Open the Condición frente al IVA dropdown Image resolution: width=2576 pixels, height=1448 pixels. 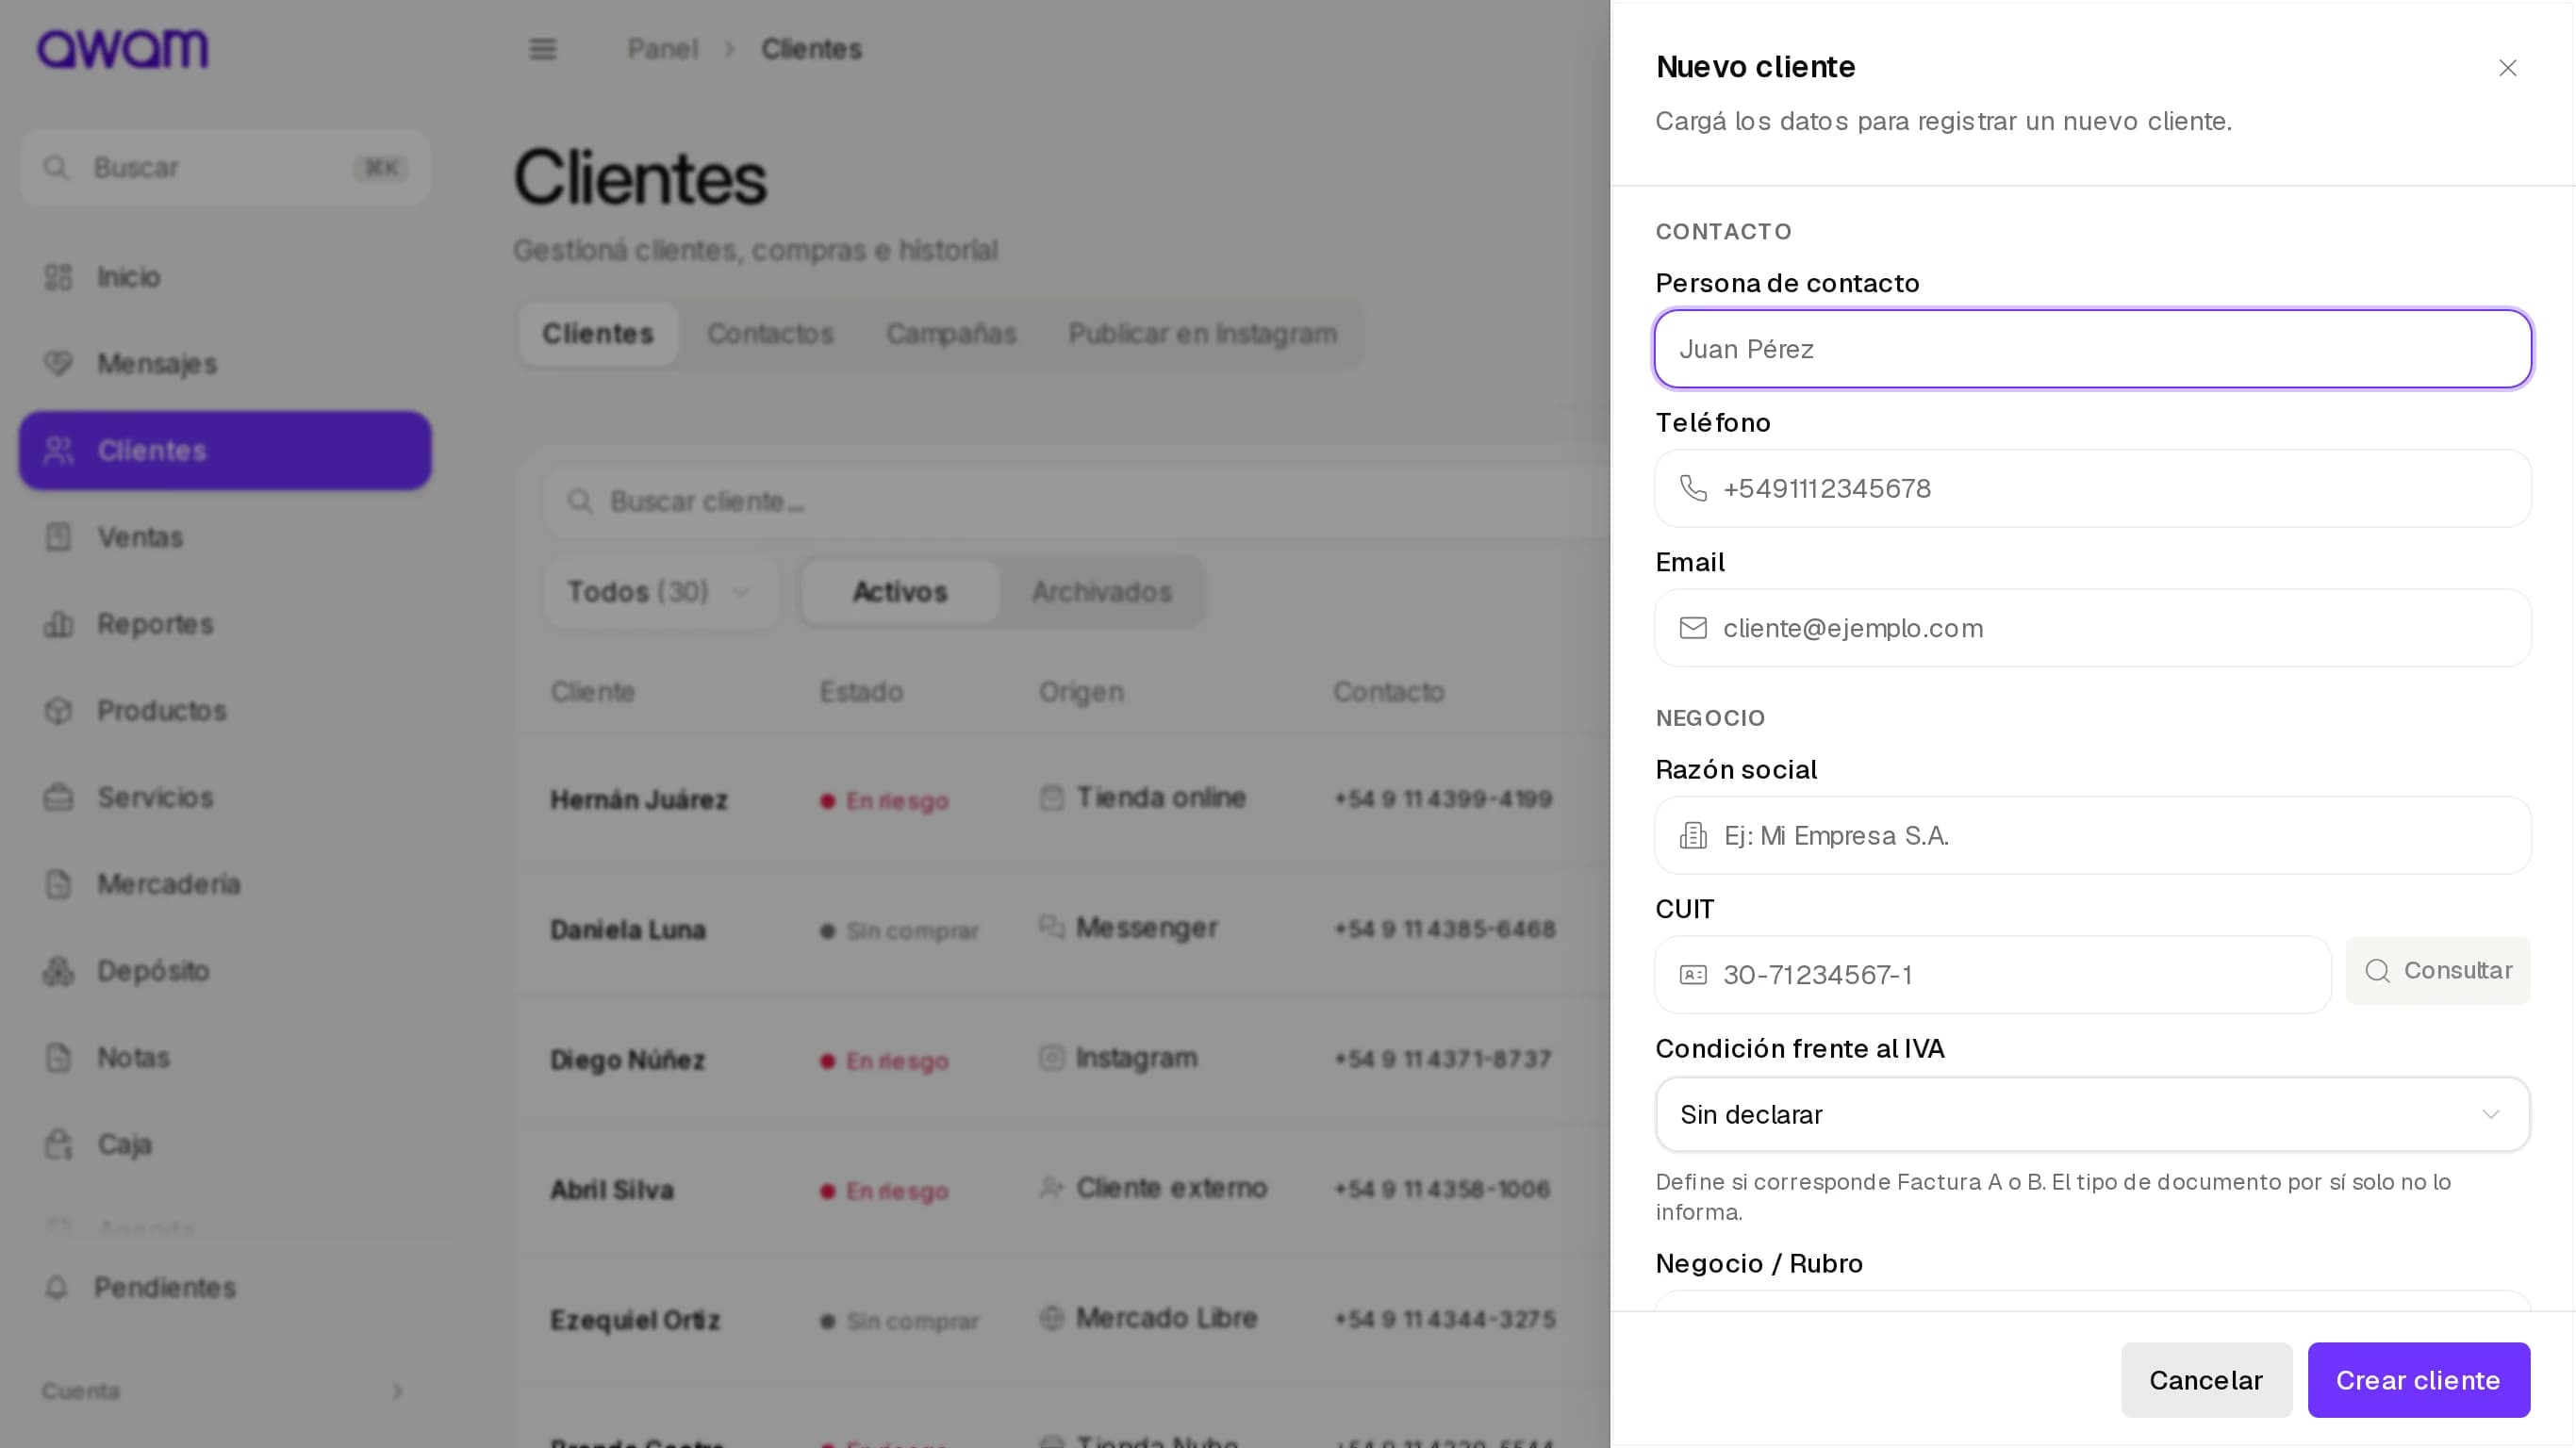tap(2092, 1114)
